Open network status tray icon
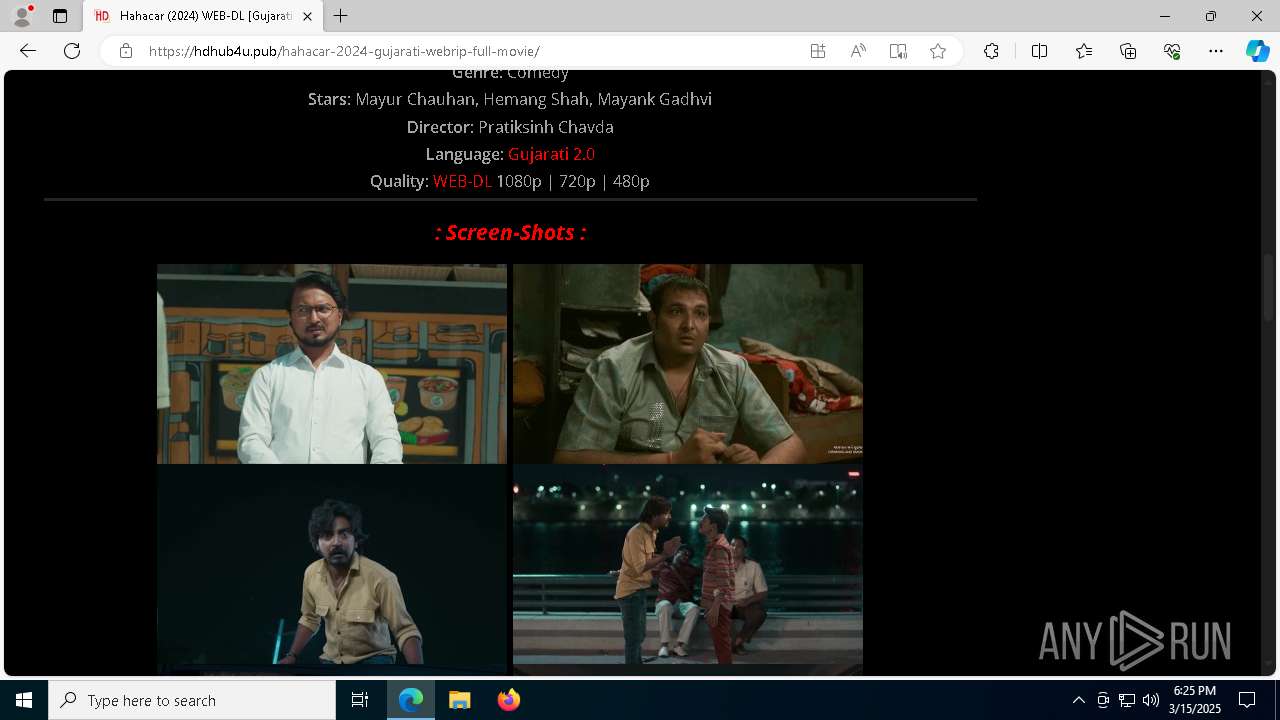Image resolution: width=1280 pixels, height=720 pixels. point(1127,700)
